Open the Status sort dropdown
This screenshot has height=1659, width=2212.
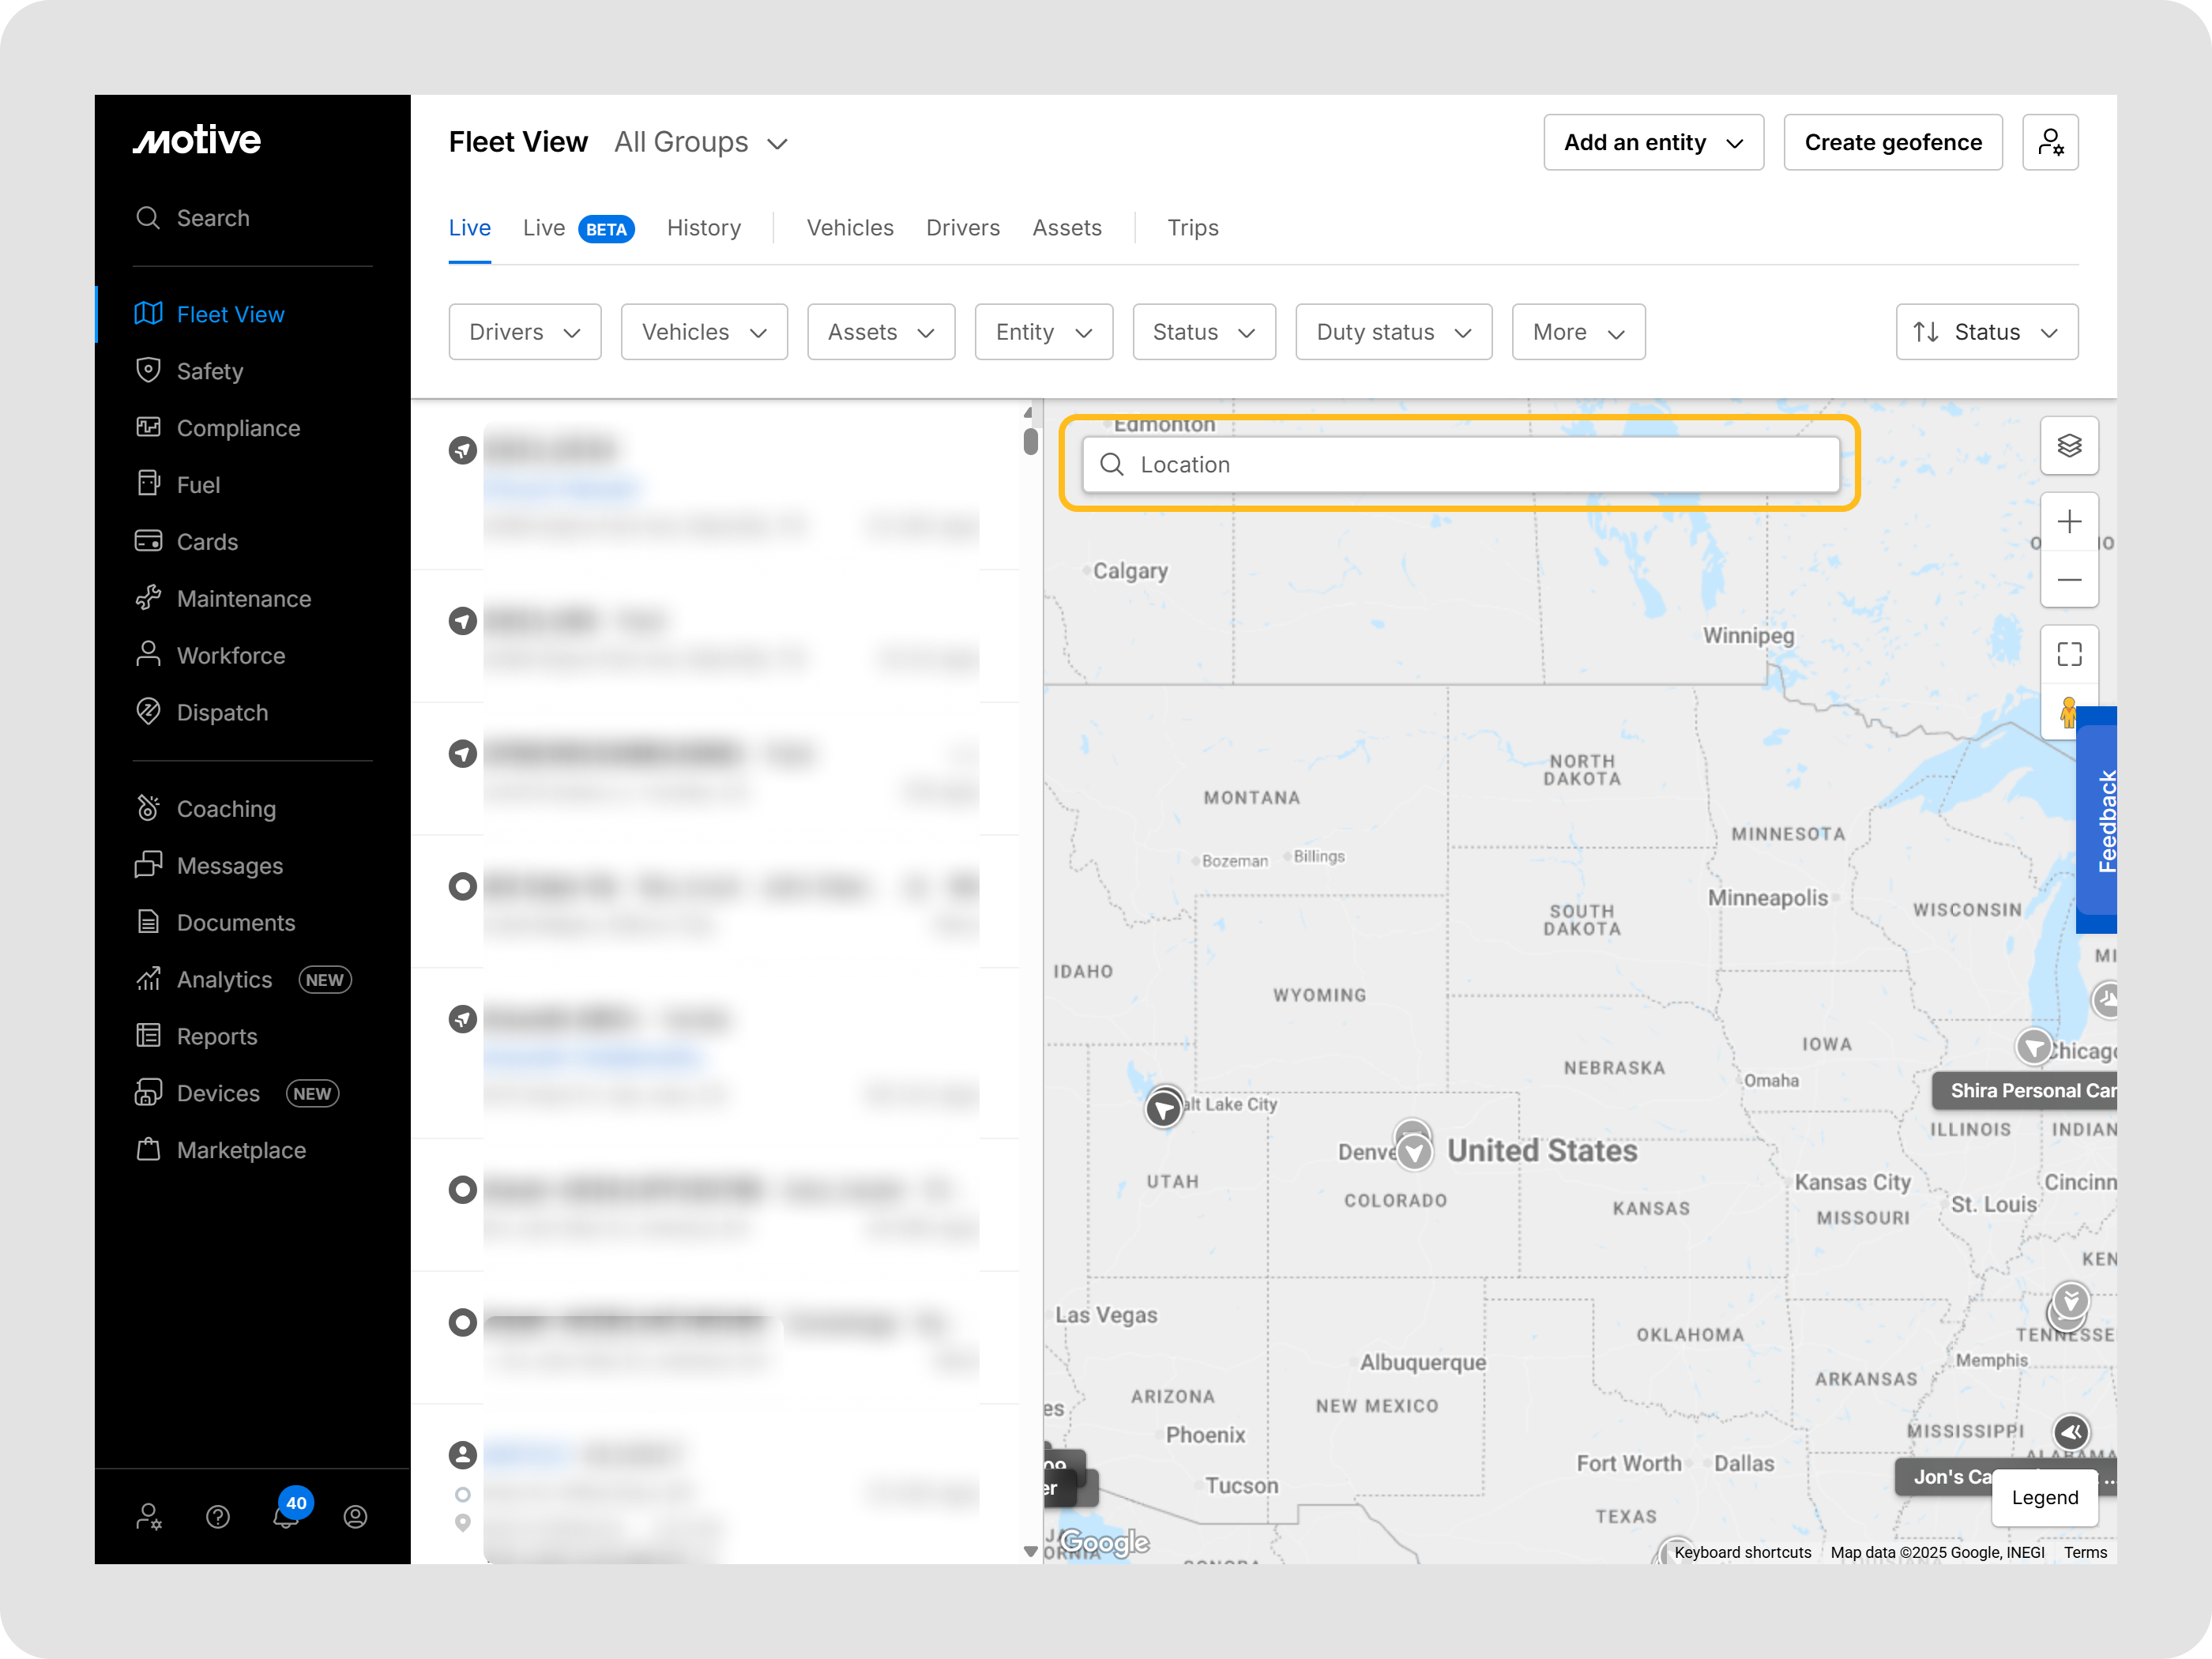coord(1986,332)
